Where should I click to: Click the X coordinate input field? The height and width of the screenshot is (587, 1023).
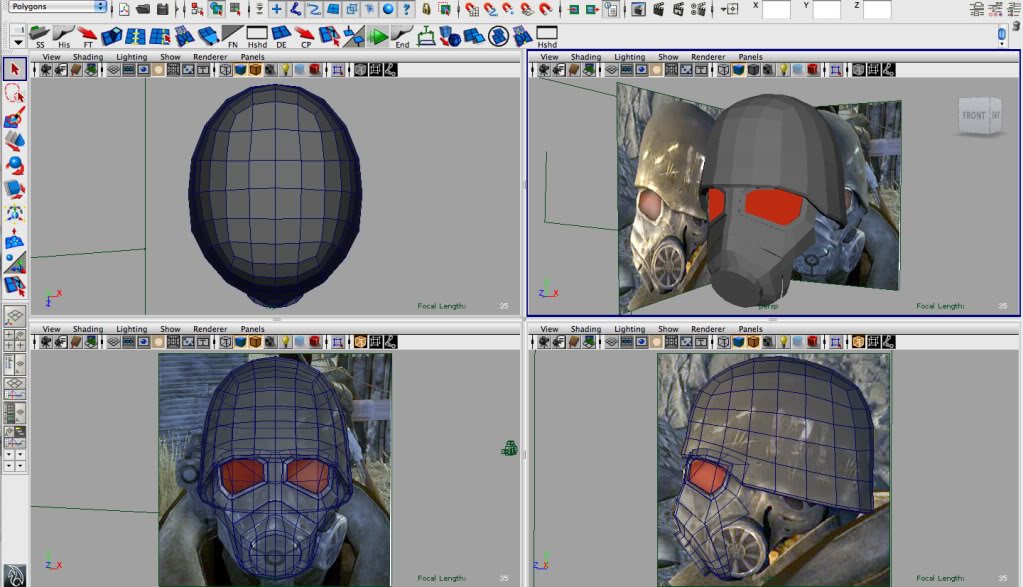coord(776,10)
